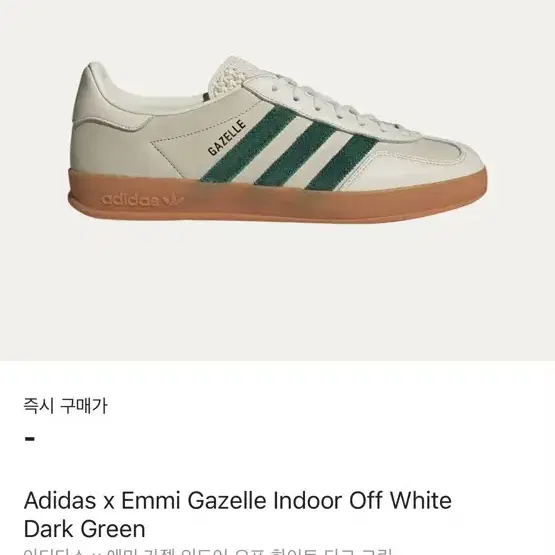Tap the word Adidas in the product title

coord(60,500)
